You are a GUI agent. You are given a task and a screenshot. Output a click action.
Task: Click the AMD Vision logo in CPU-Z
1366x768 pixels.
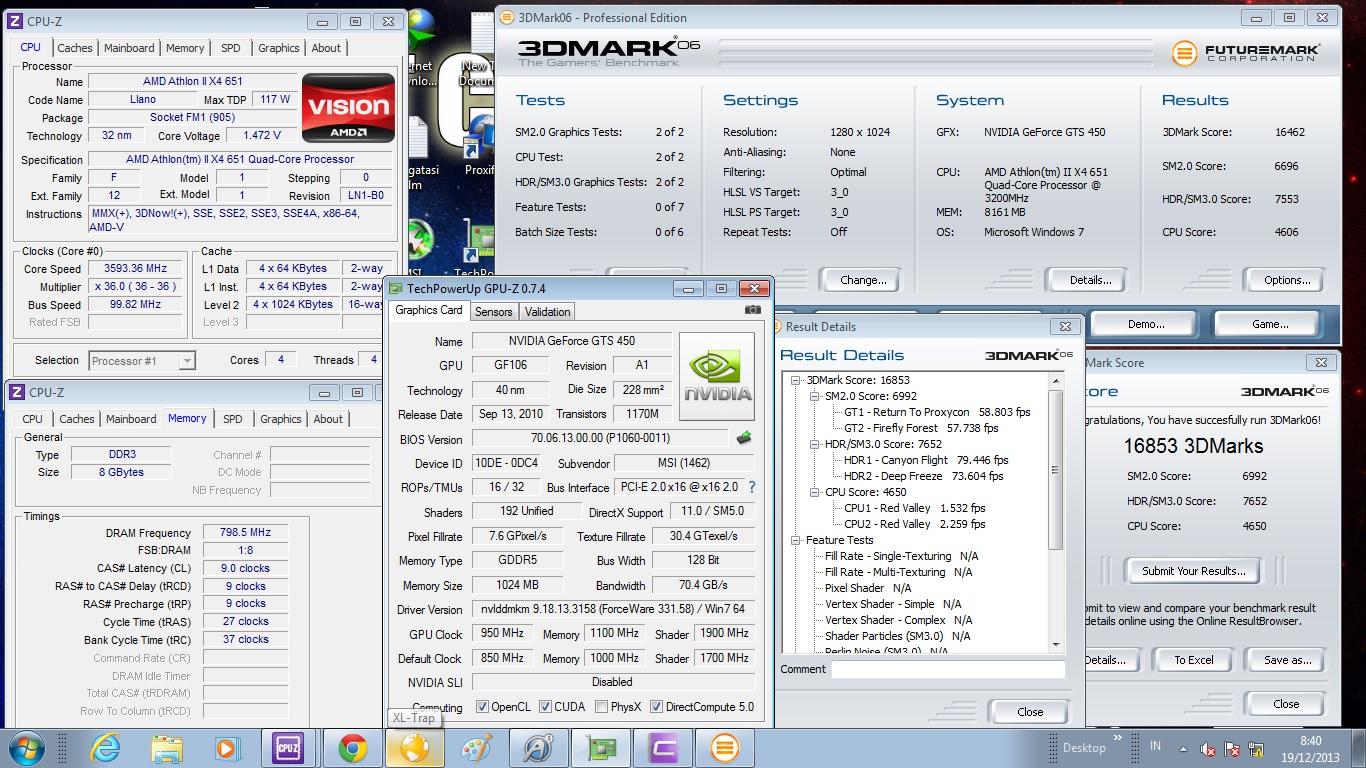[348, 107]
